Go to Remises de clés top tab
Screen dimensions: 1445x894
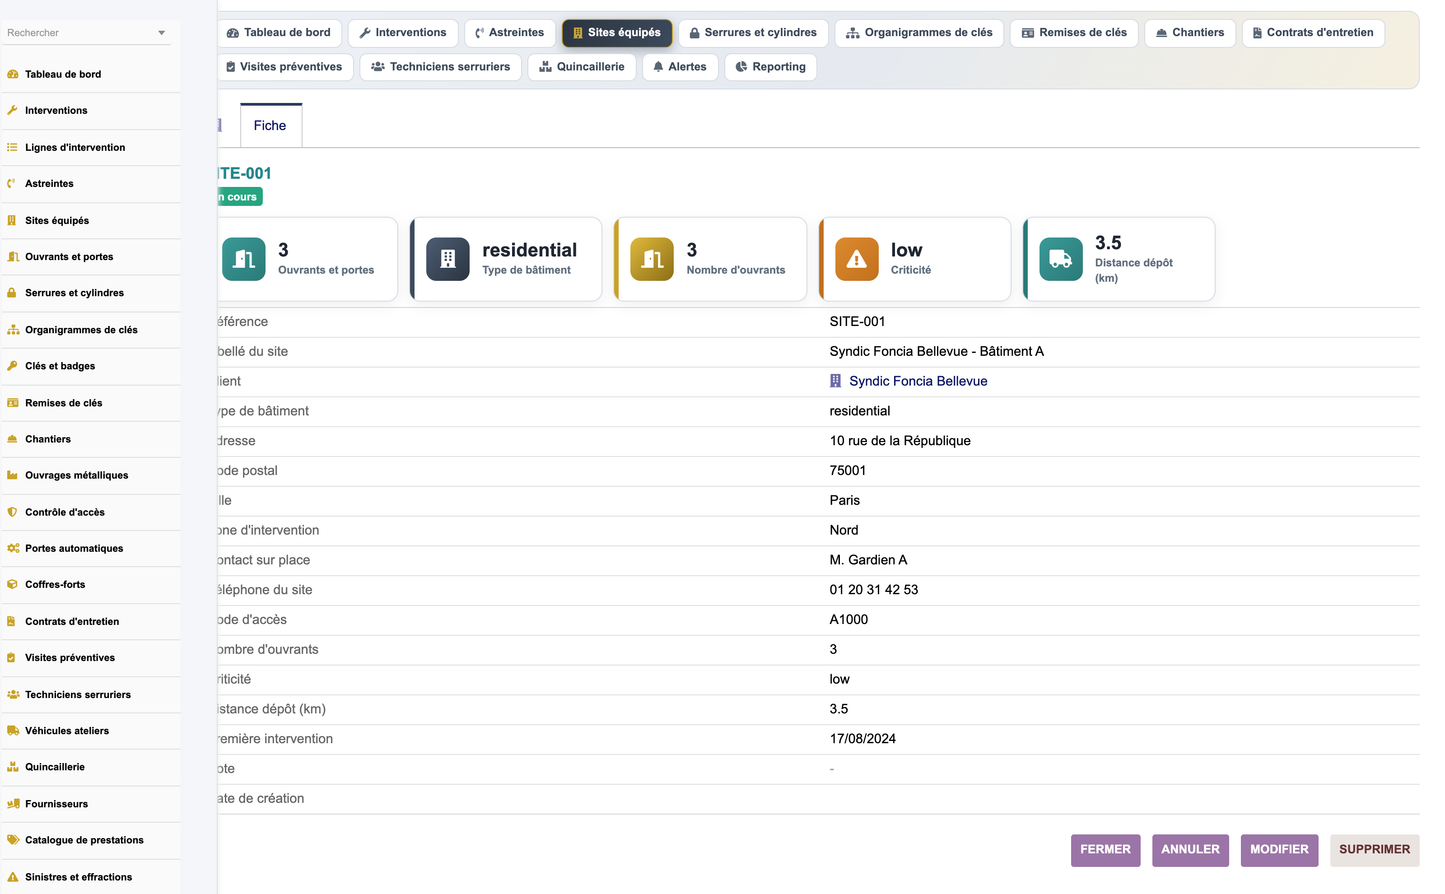point(1074,33)
